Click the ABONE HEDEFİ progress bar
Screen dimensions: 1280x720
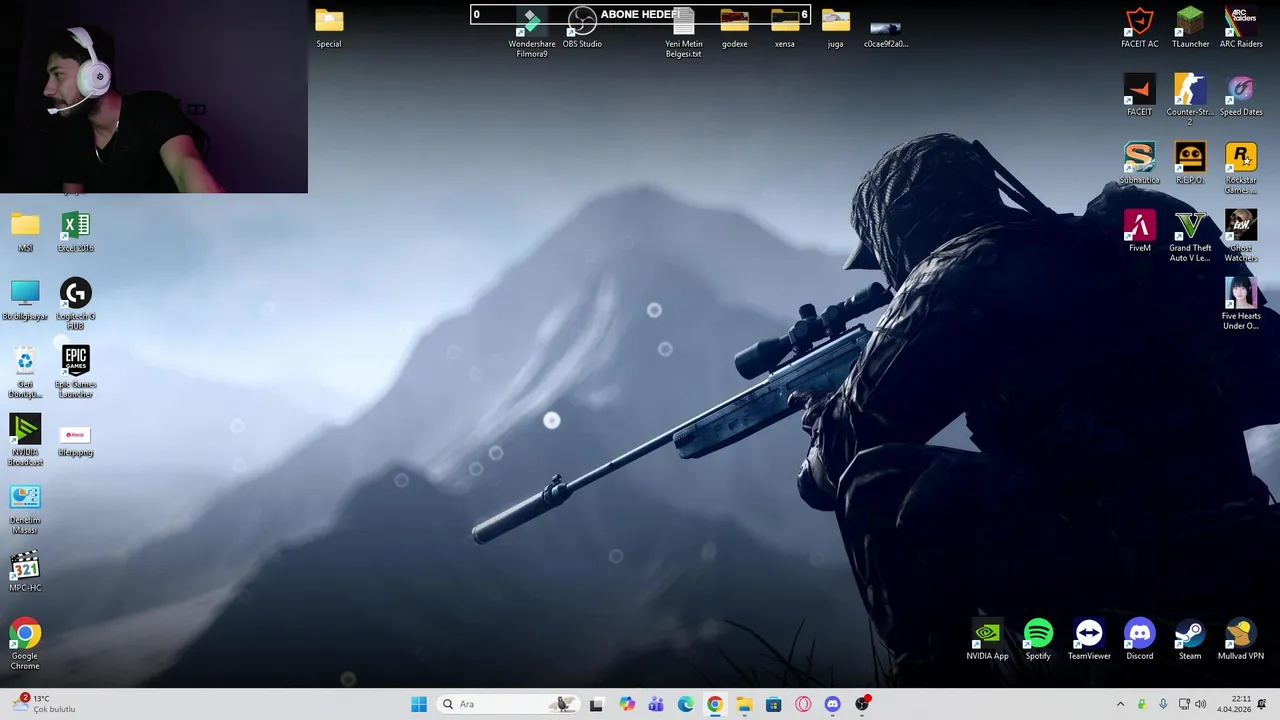[x=640, y=14]
